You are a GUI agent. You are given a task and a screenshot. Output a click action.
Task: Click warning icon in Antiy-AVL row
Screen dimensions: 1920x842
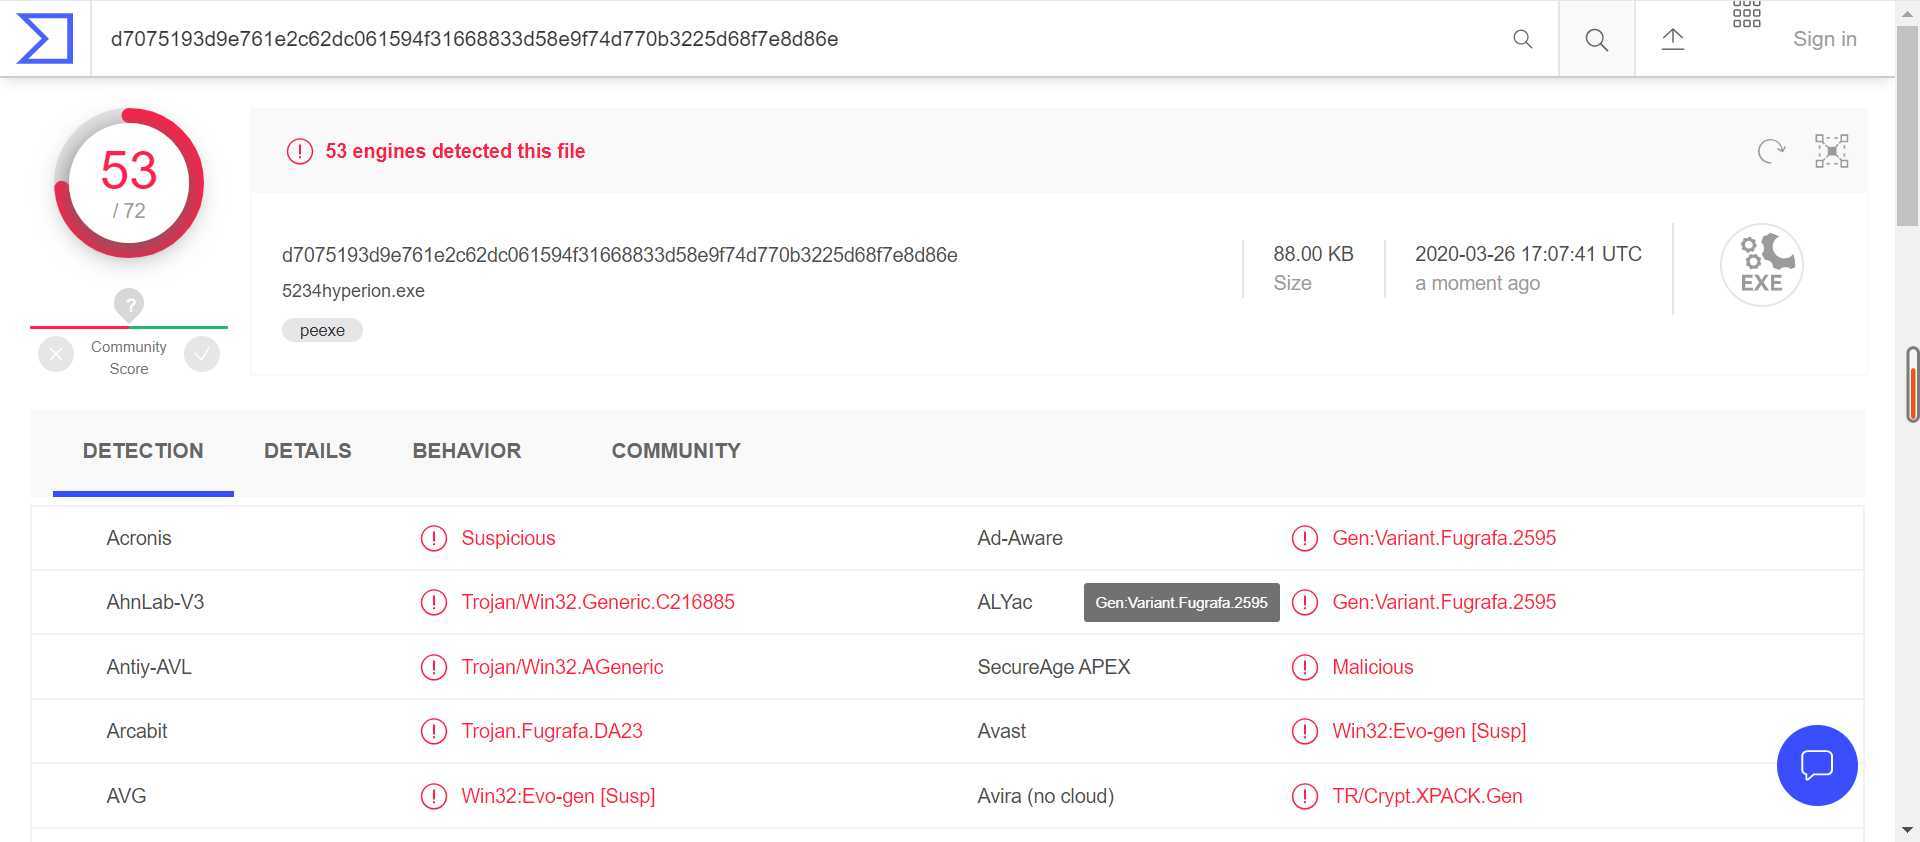point(433,667)
